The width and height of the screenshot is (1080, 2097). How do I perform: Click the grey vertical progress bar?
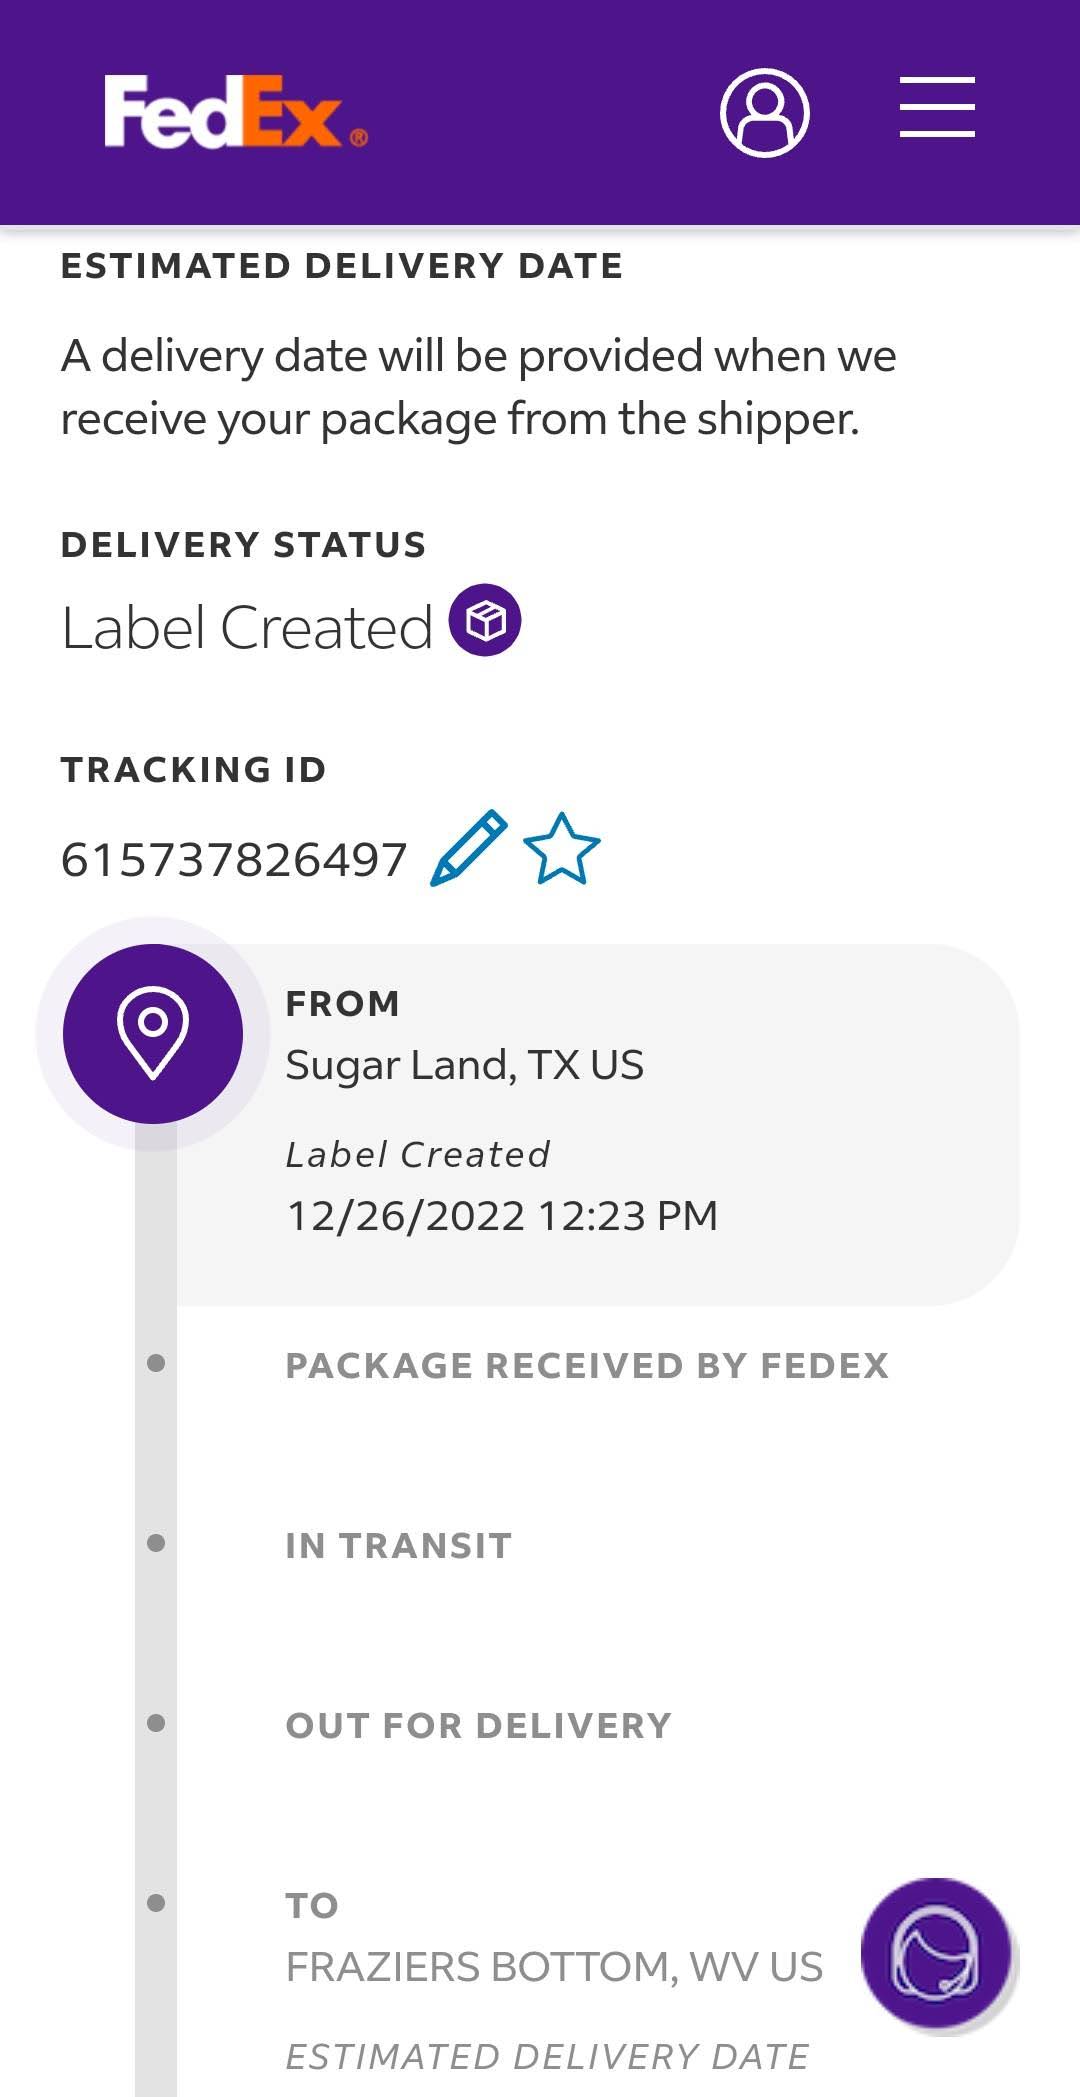(x=156, y=1610)
